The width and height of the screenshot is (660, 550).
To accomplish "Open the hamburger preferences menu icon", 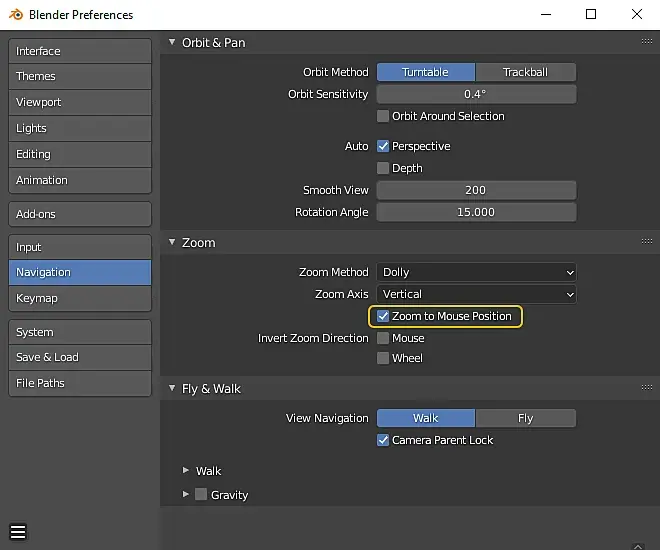I will (x=18, y=532).
